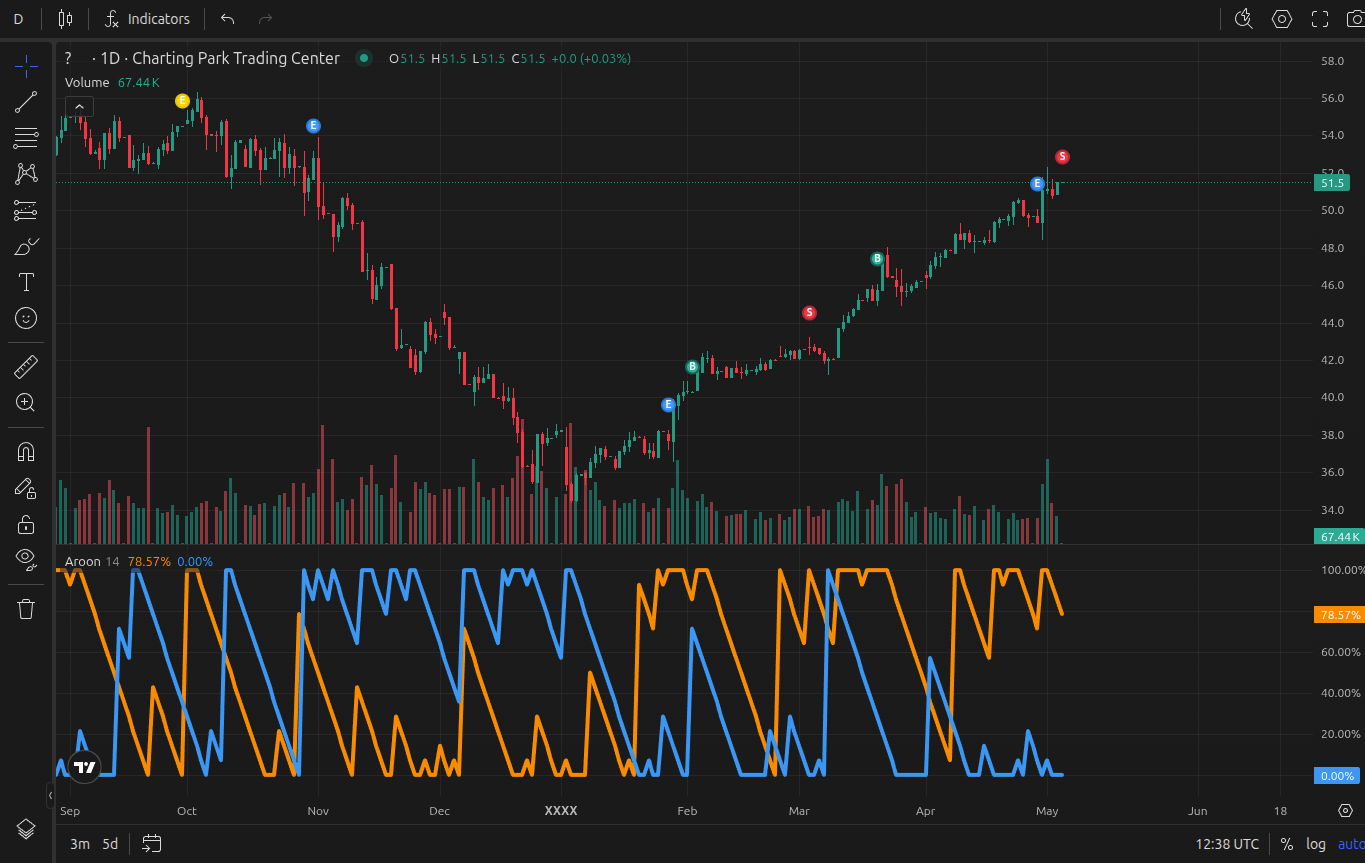Click the red S marker near May
This screenshot has height=863, width=1365.
[1062, 157]
